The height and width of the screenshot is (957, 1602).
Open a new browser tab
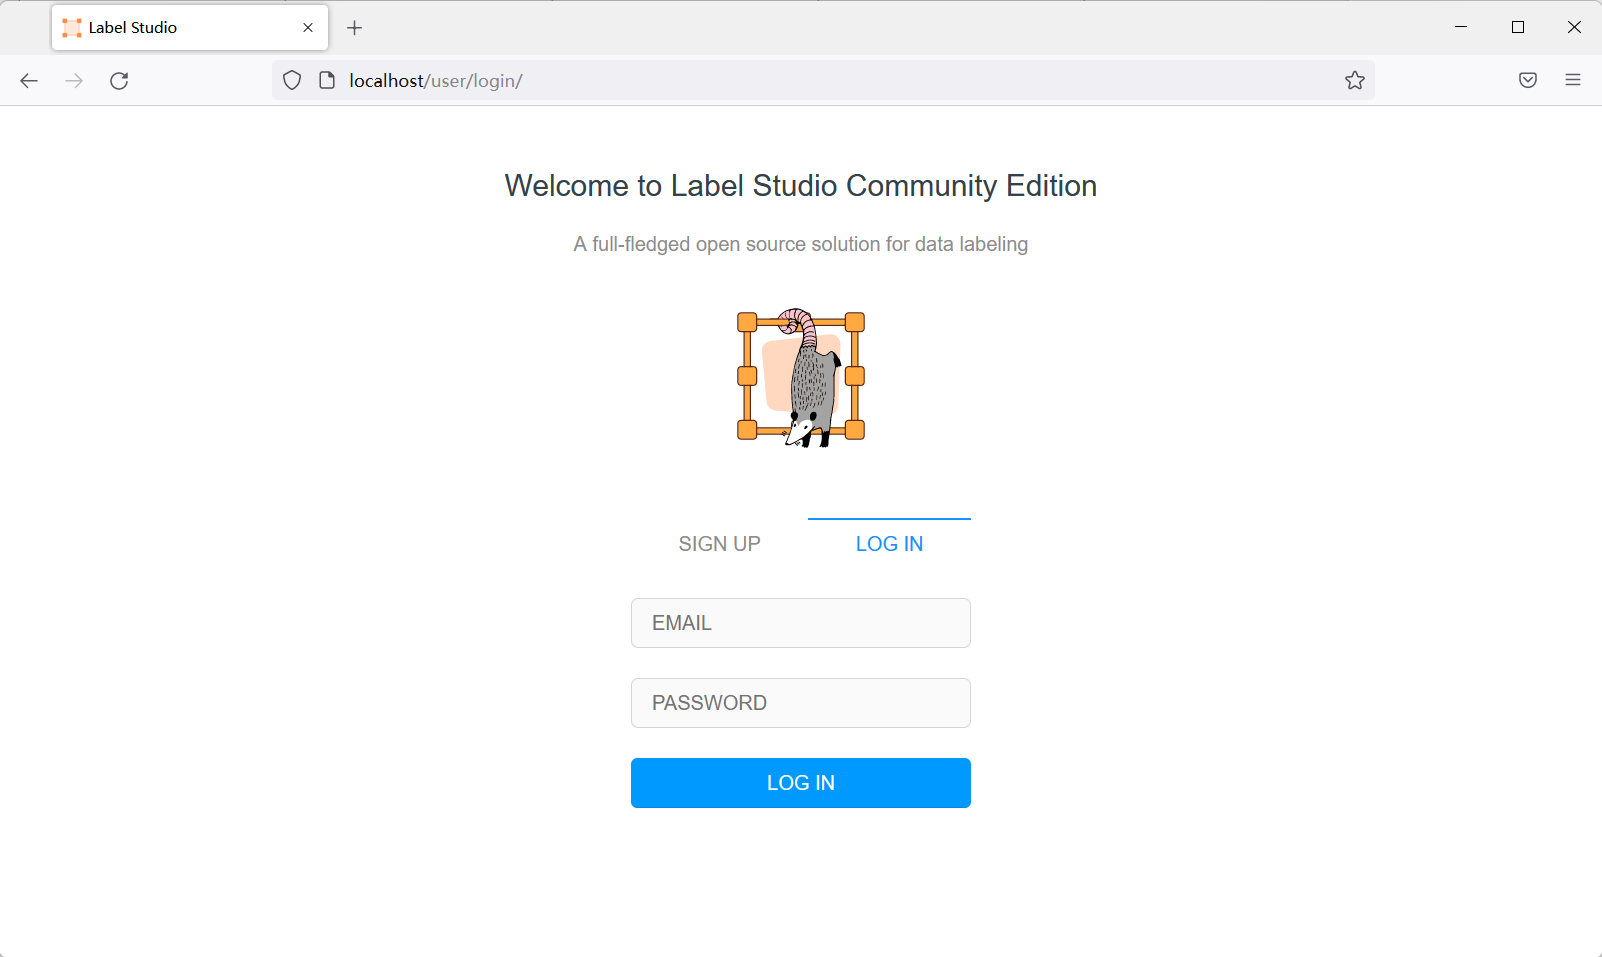[x=354, y=28]
